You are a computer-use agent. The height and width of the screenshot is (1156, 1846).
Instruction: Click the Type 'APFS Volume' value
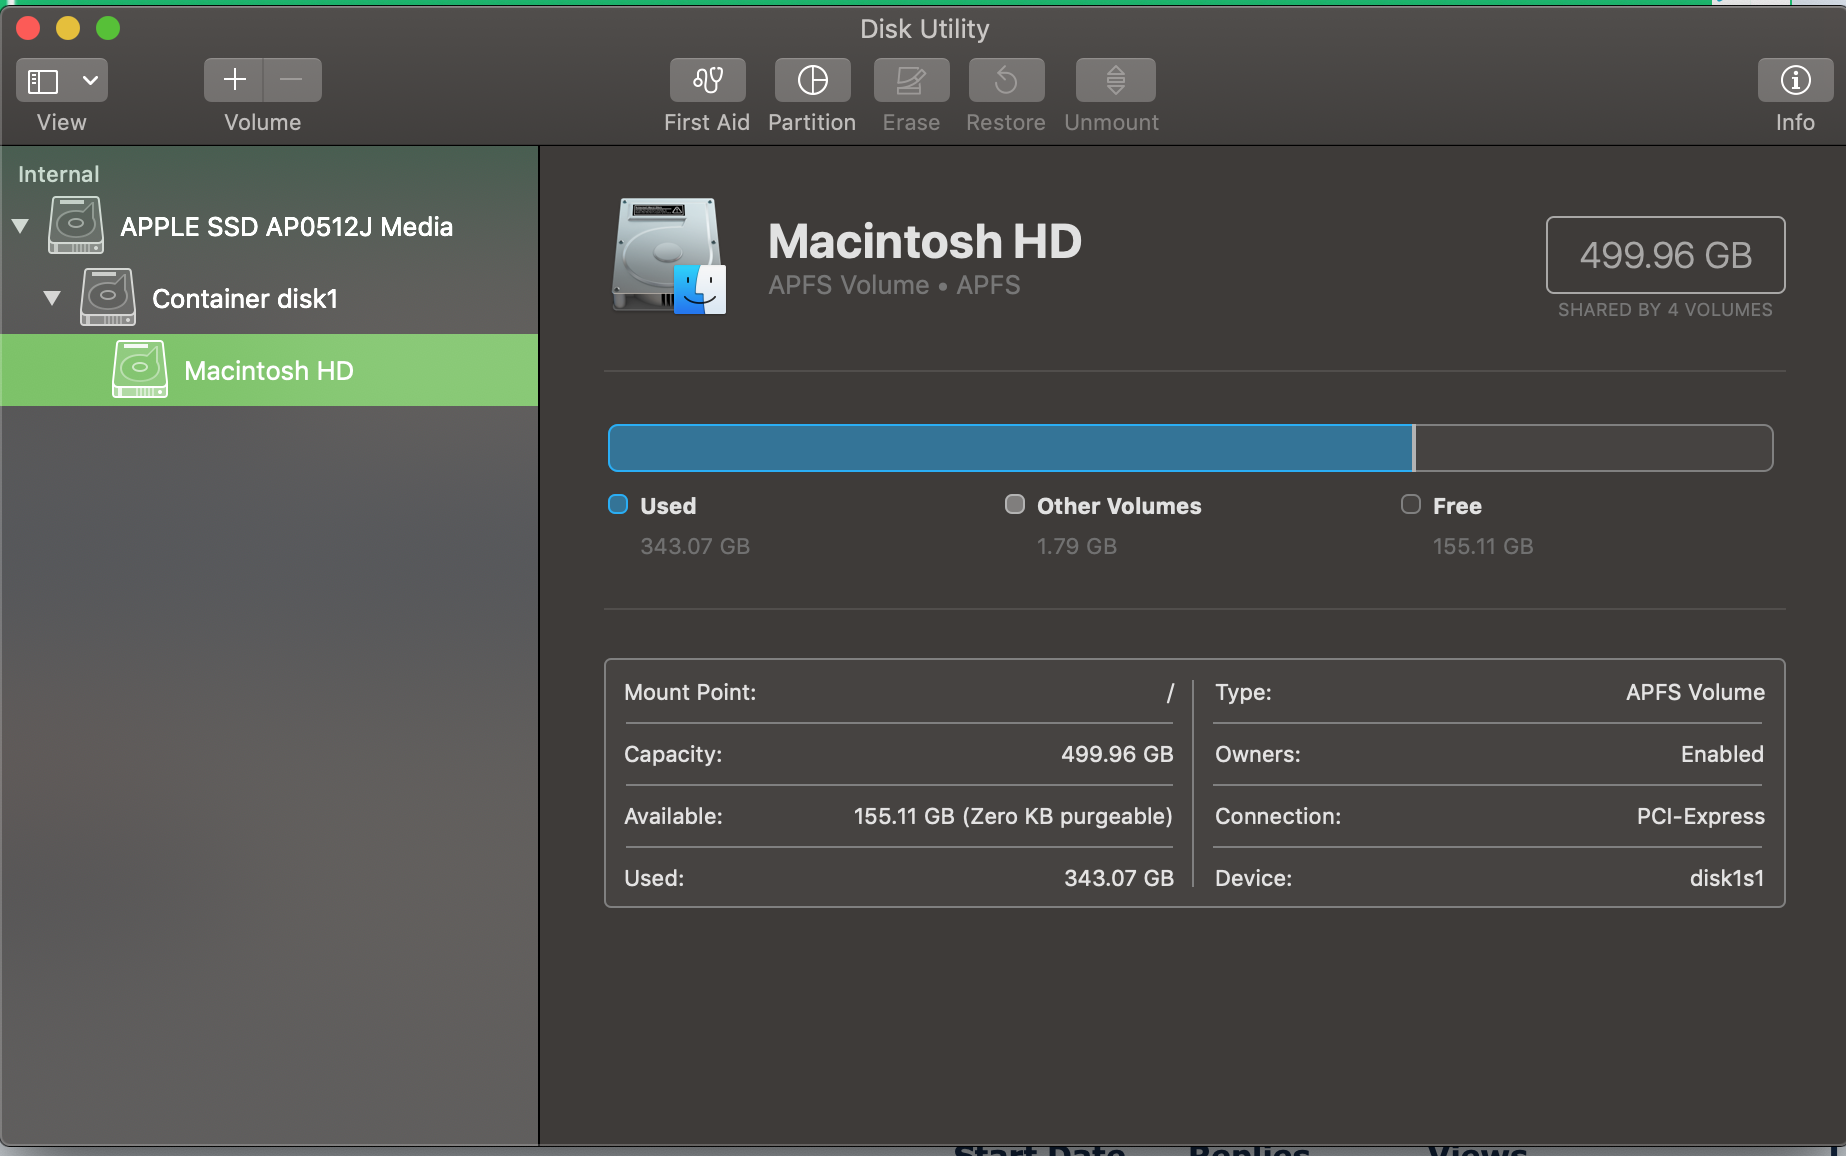pyautogui.click(x=1695, y=692)
